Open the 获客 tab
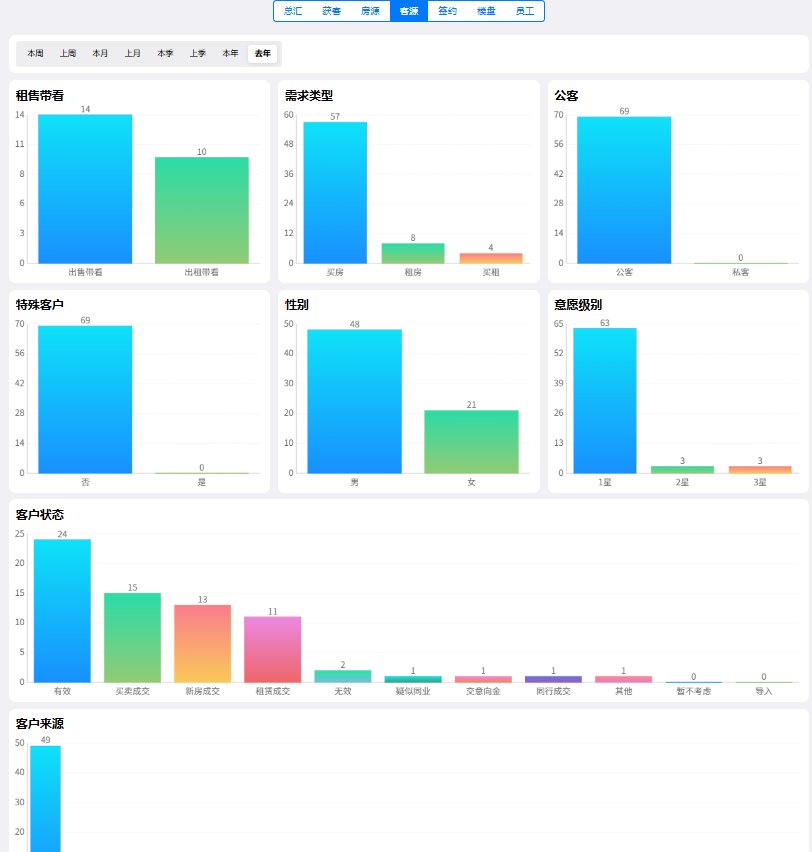This screenshot has height=852, width=812. (332, 11)
